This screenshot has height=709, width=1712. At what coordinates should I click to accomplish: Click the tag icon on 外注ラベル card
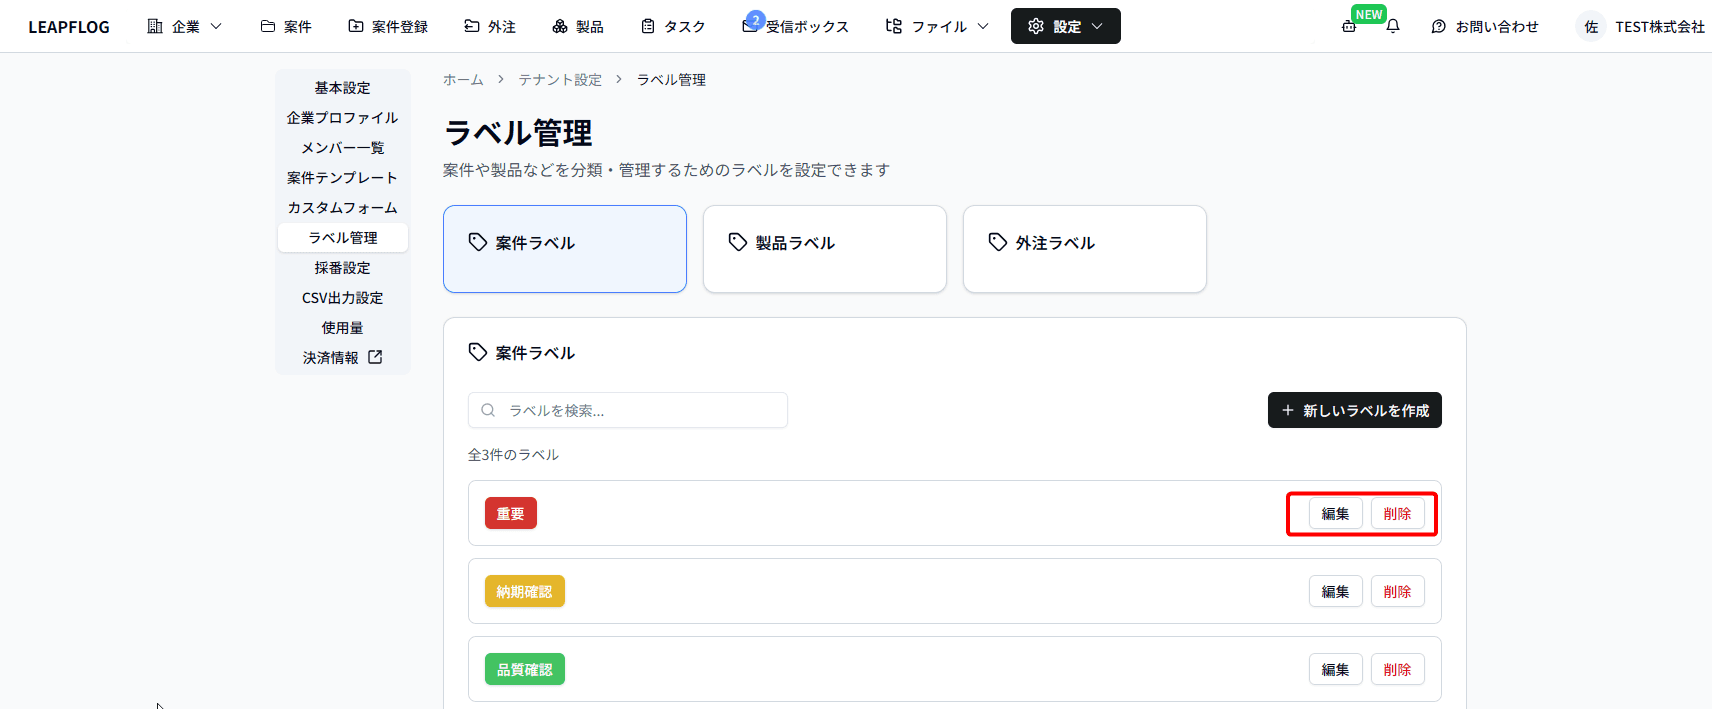pyautogui.click(x=998, y=242)
